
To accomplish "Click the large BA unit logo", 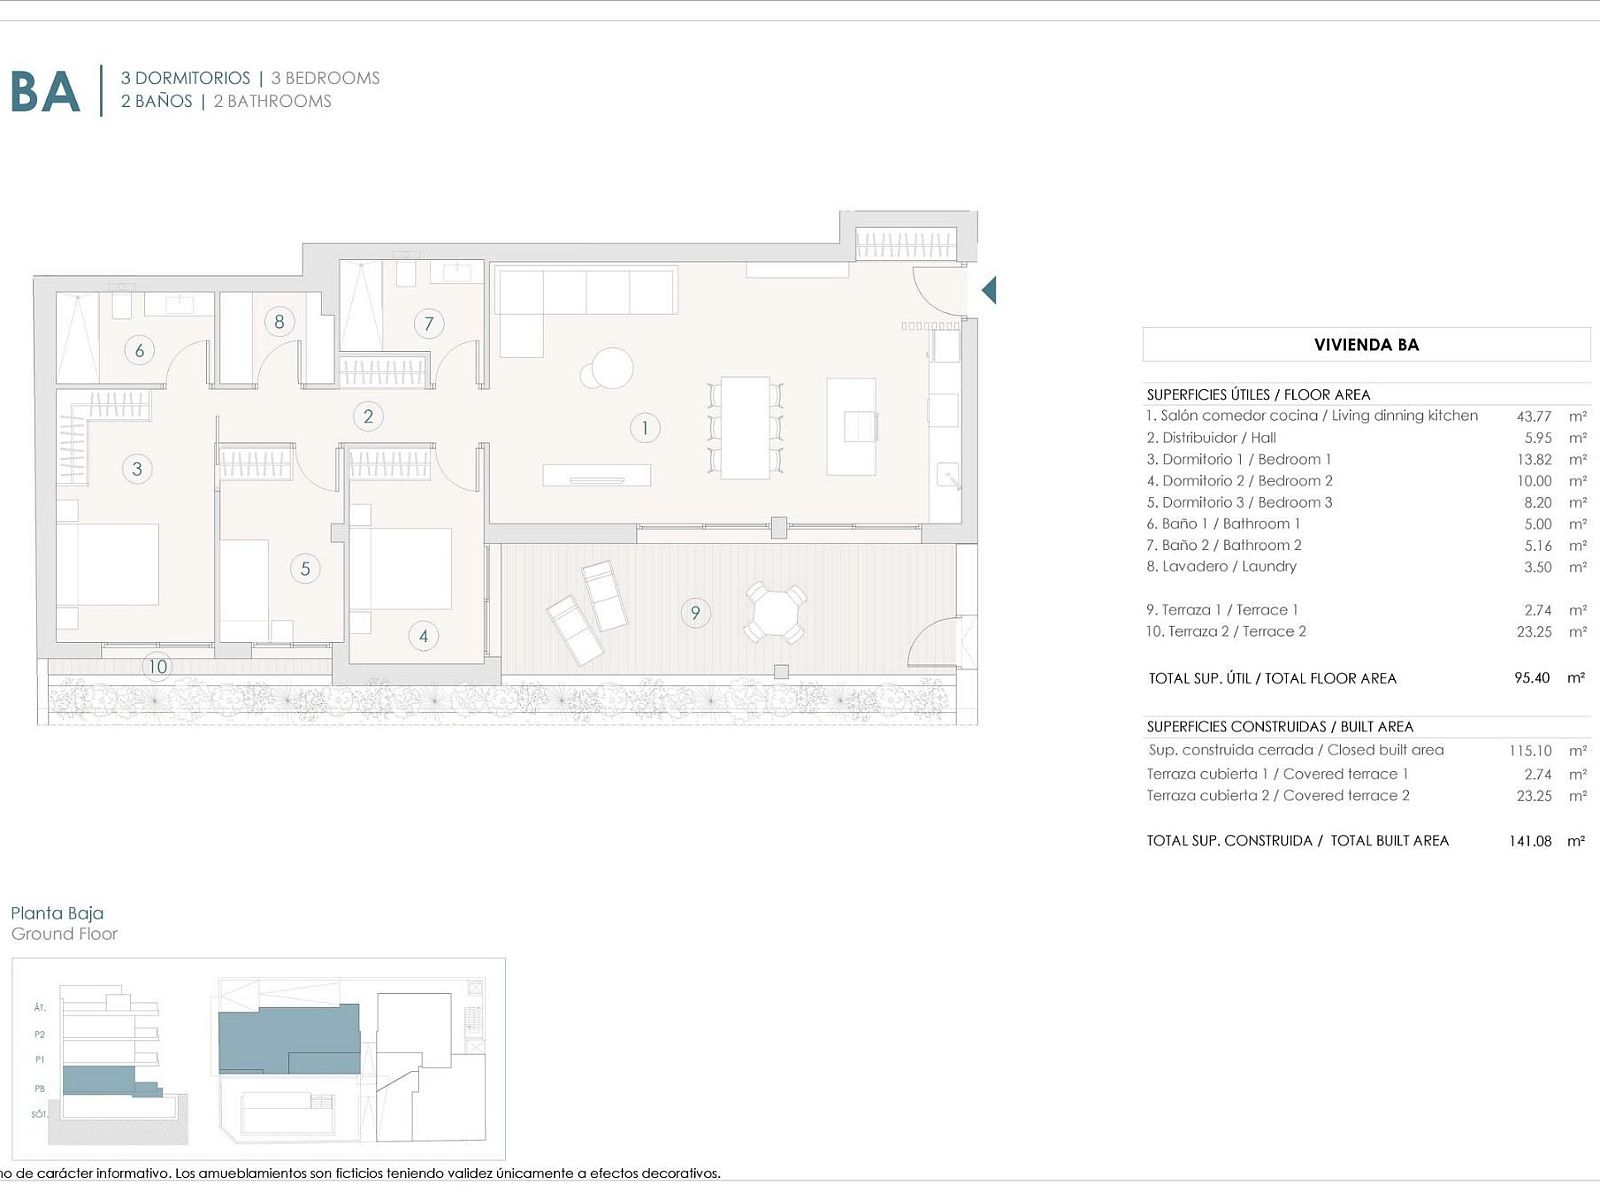I will (45, 92).
